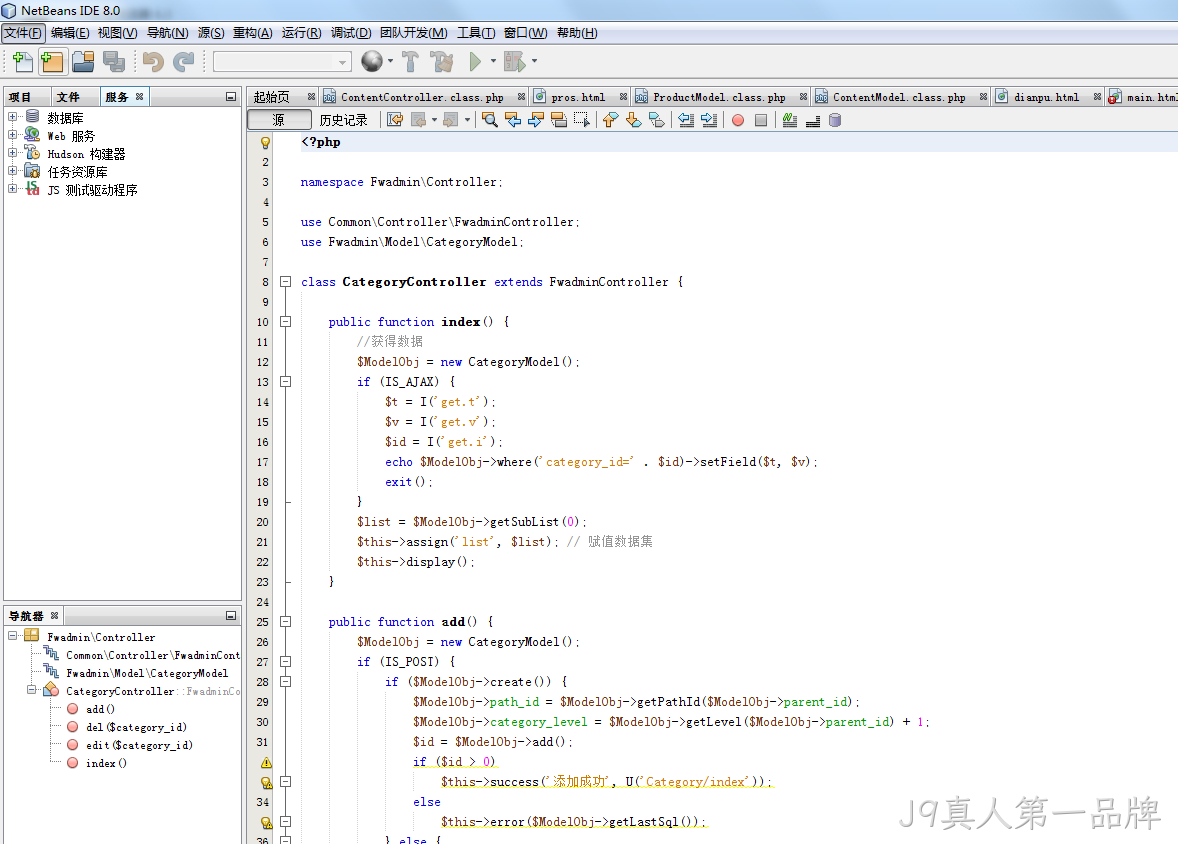Click the Redo arrow icon
This screenshot has width=1178, height=844.
[183, 61]
